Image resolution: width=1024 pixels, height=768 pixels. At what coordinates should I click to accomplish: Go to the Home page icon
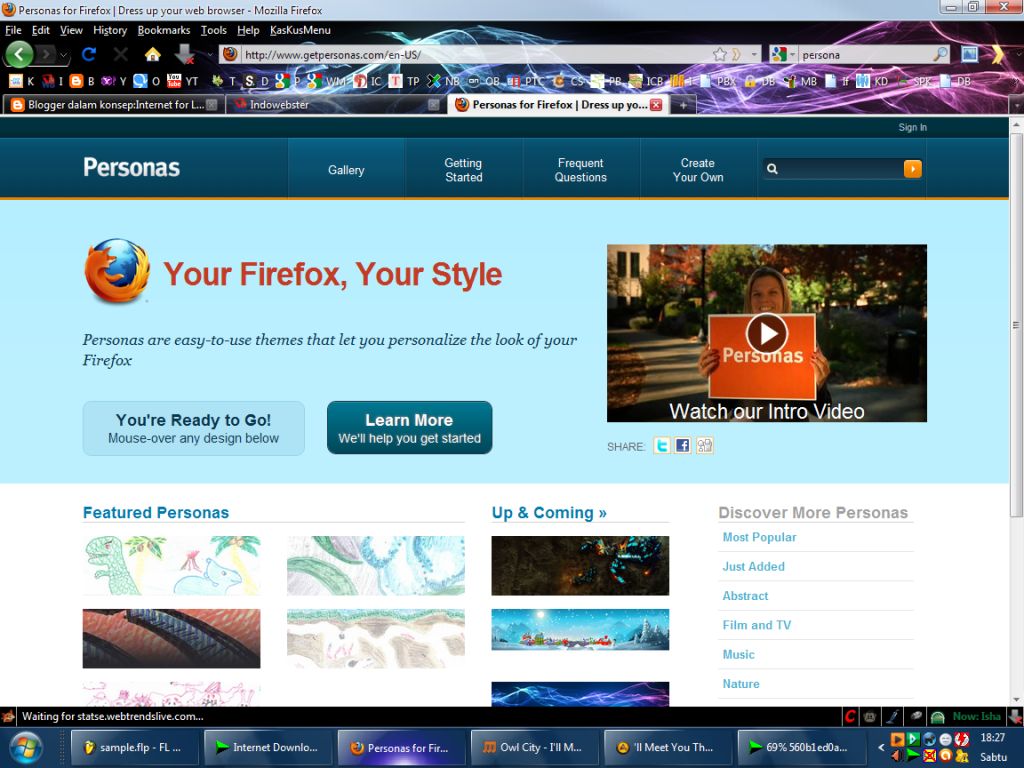(x=153, y=54)
